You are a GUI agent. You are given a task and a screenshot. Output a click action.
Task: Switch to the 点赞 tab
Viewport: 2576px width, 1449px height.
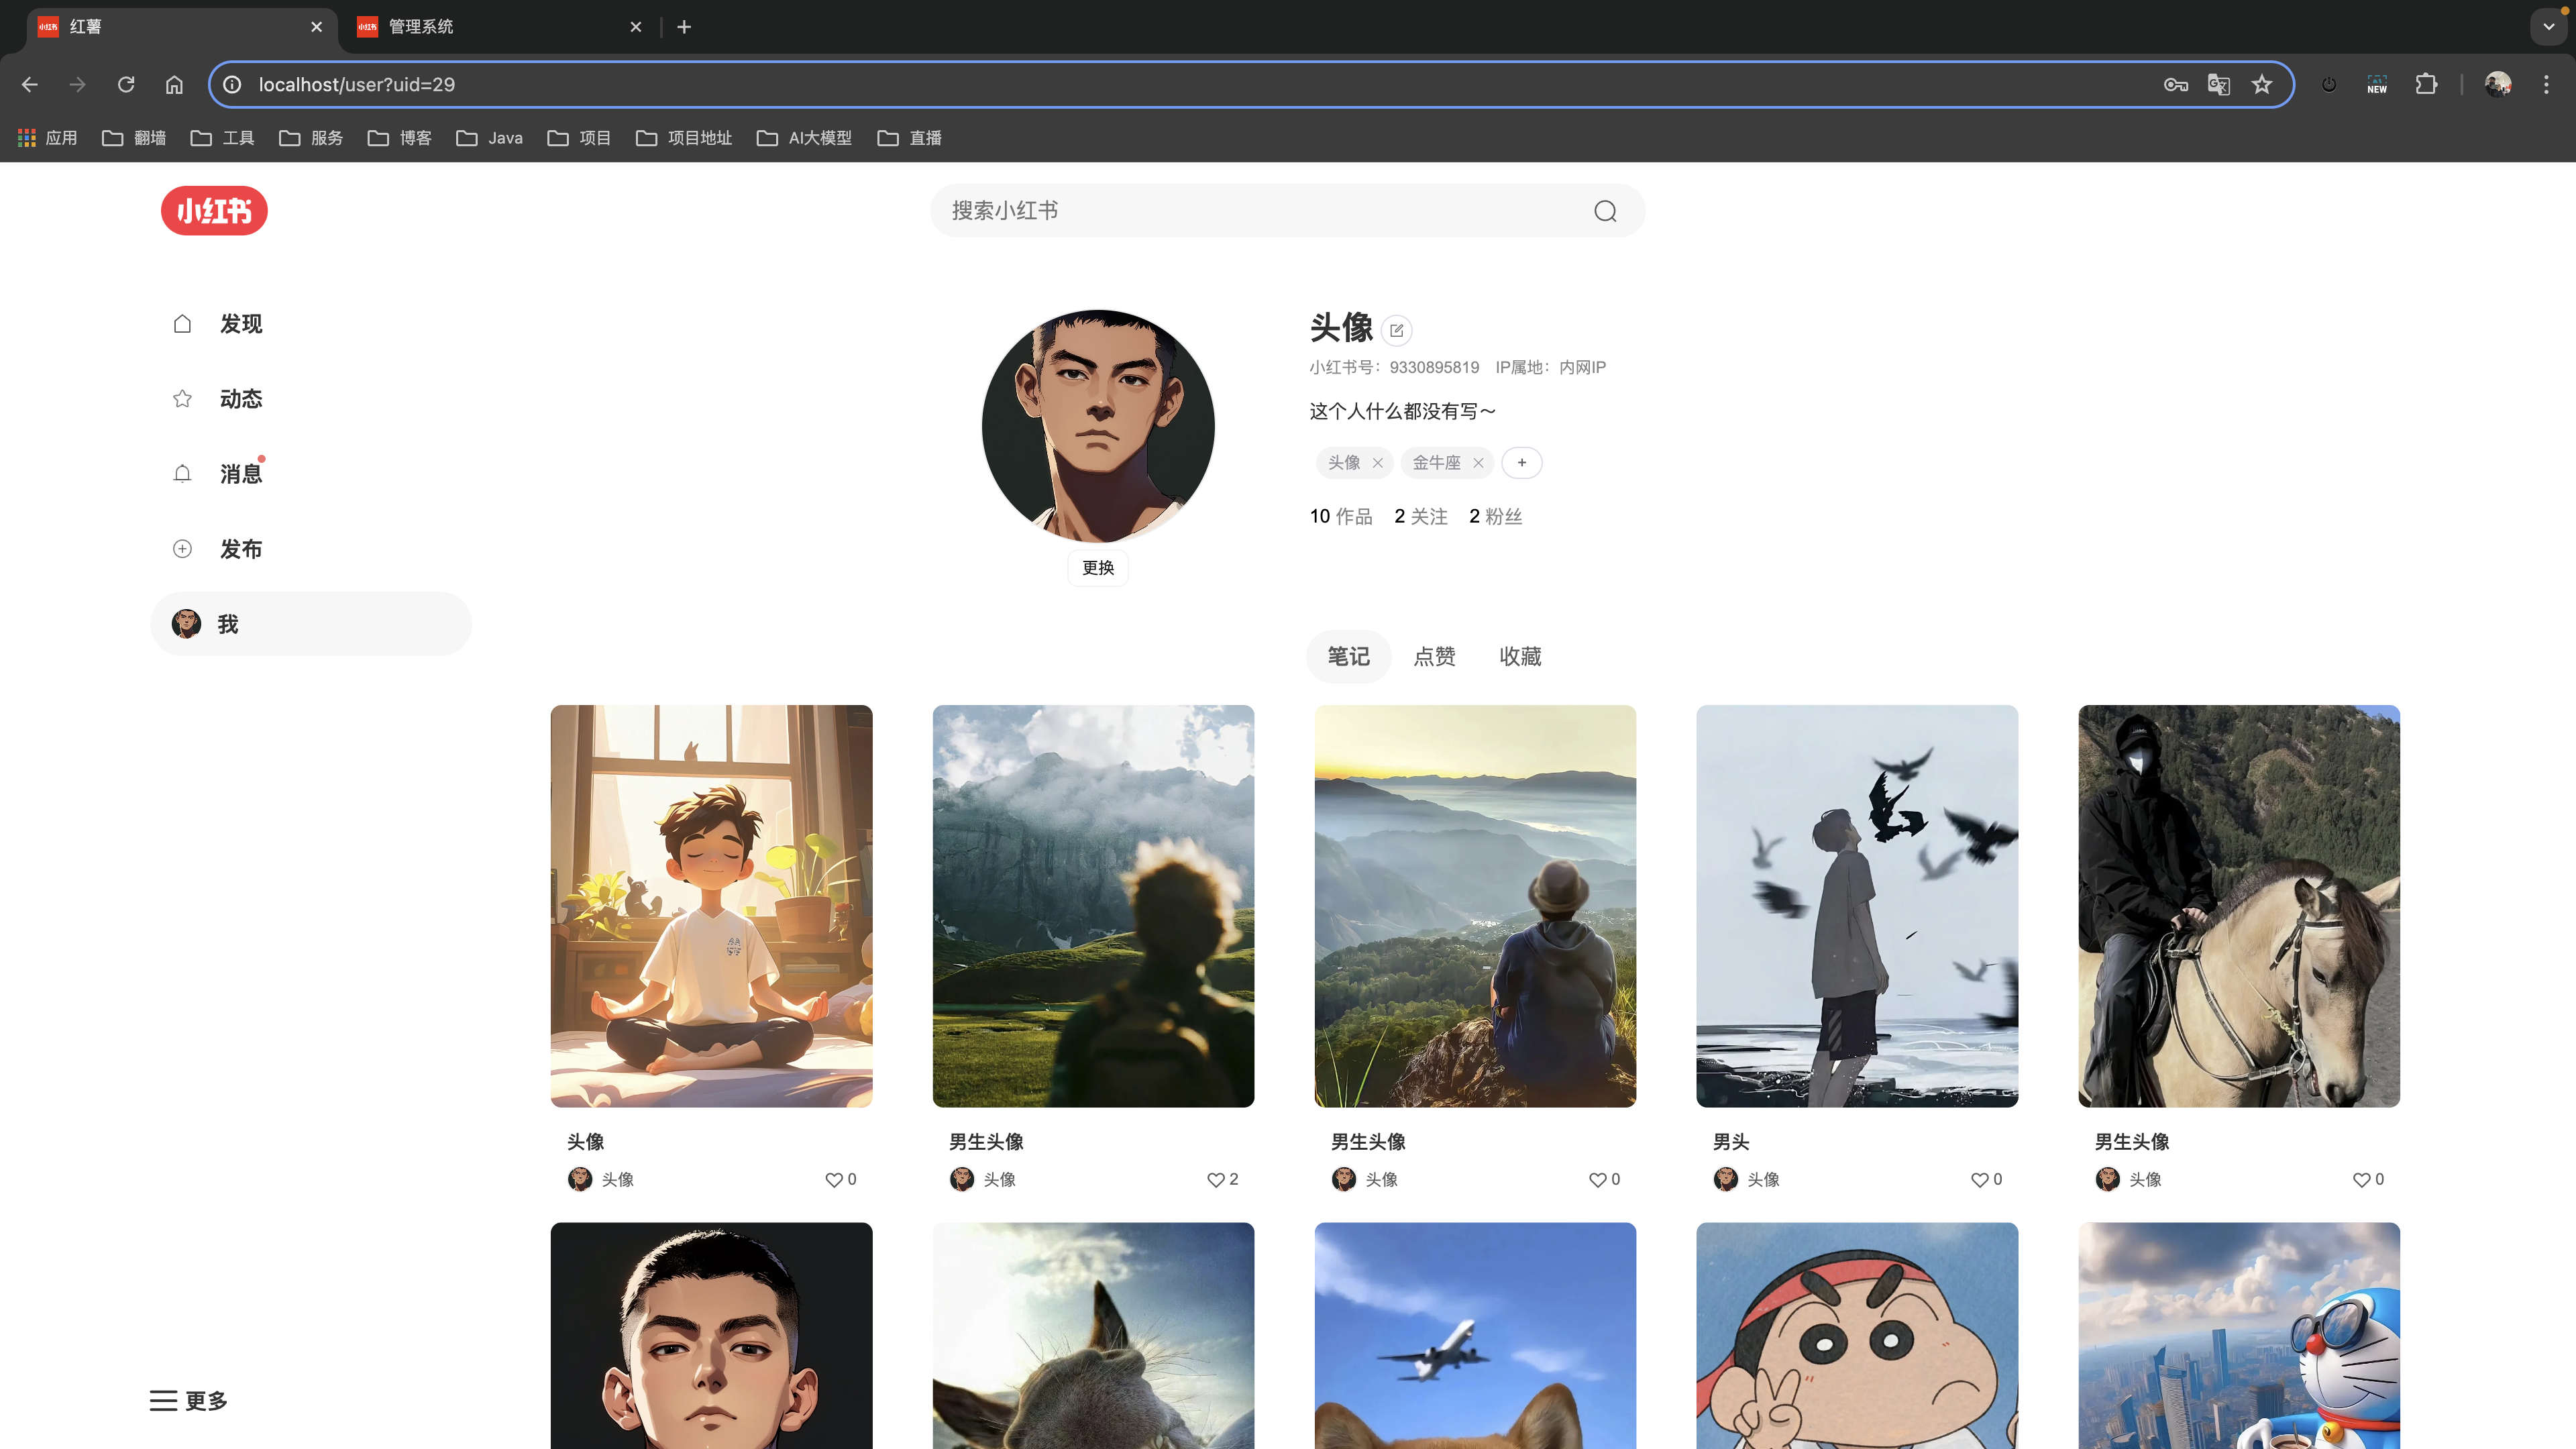tap(1434, 656)
